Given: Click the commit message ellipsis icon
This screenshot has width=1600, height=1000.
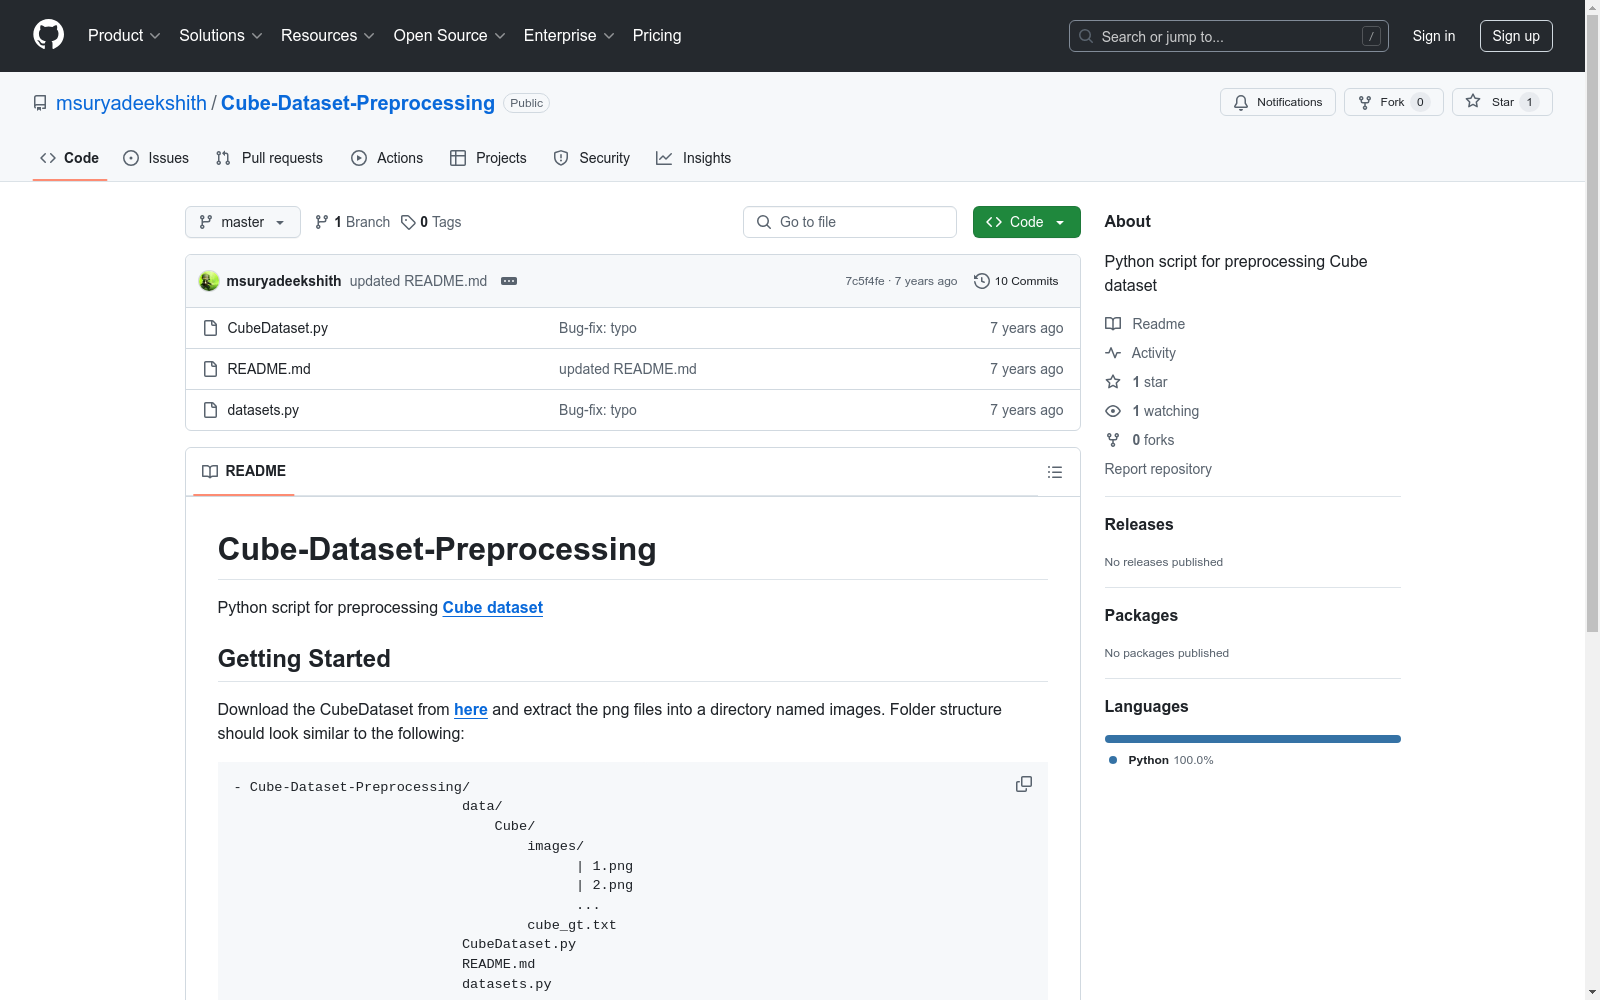Looking at the screenshot, I should tap(509, 281).
